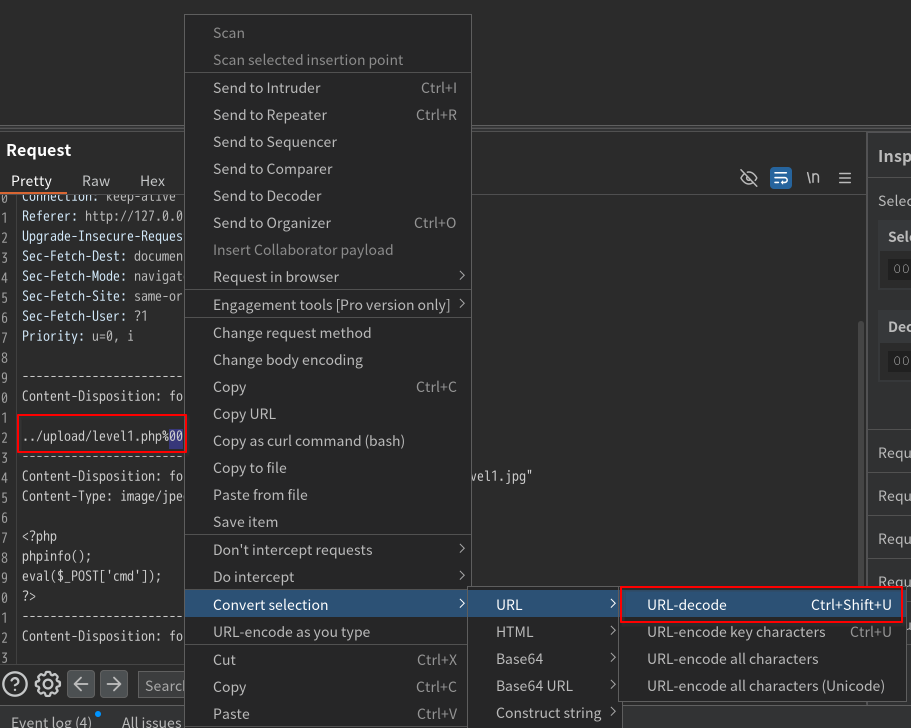Choose Send to Decoder

328,196
